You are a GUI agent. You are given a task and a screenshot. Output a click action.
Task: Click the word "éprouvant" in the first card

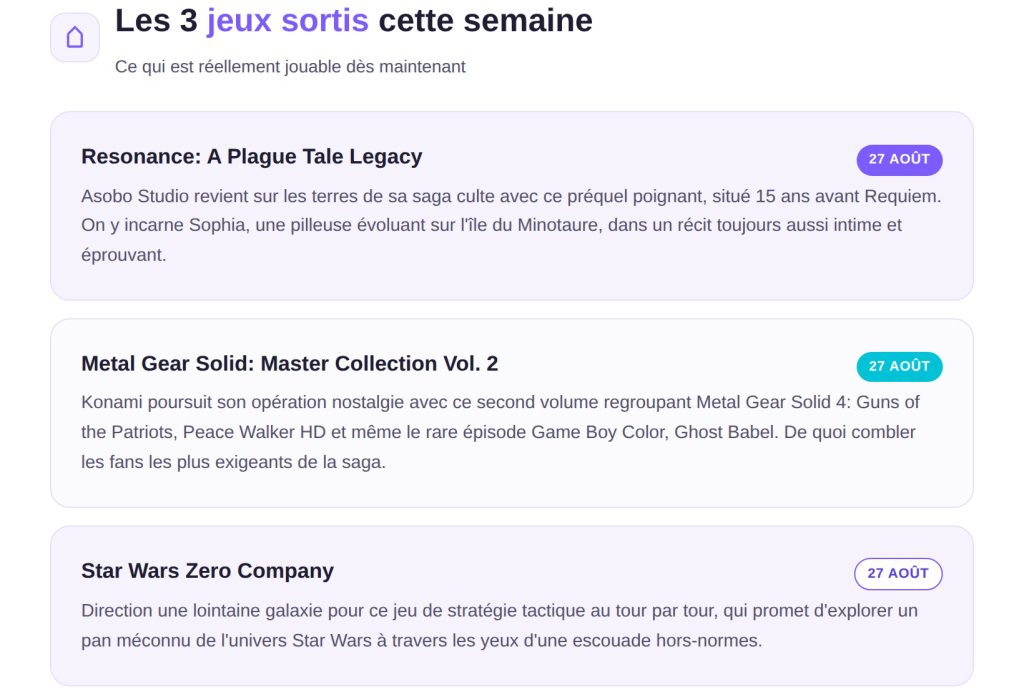123,255
